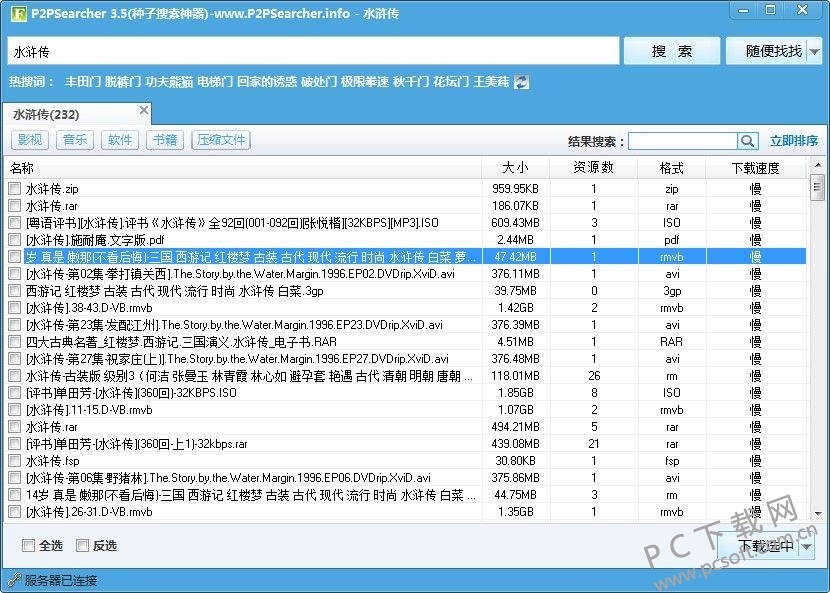Refresh the hot search words icon
The image size is (830, 593).
pos(521,82)
